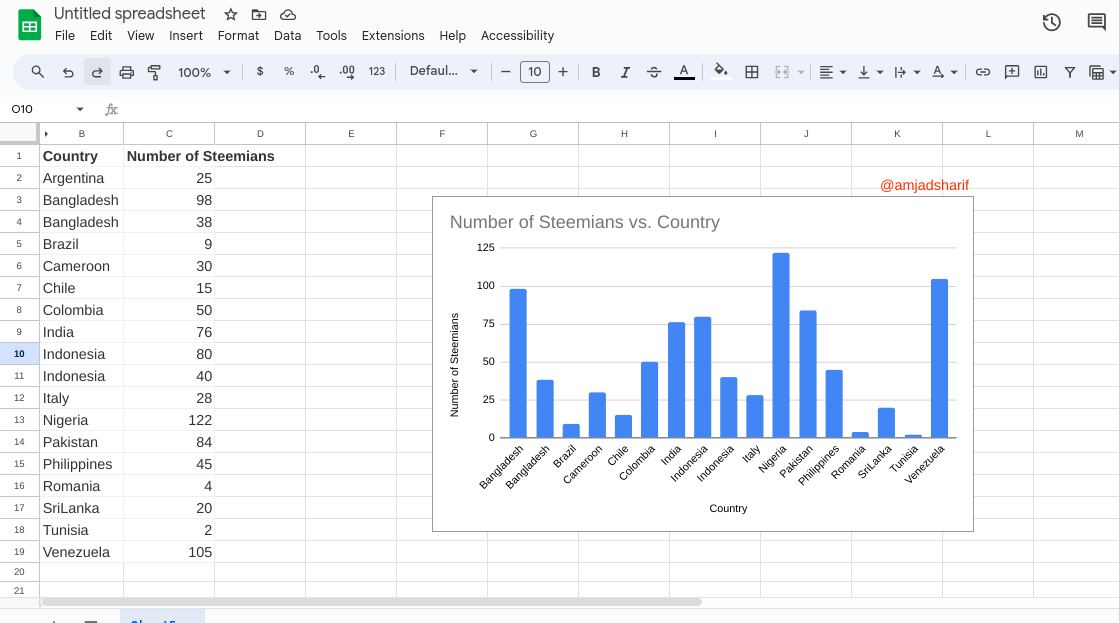Format as percent
The height and width of the screenshot is (623, 1119).
[x=289, y=71]
